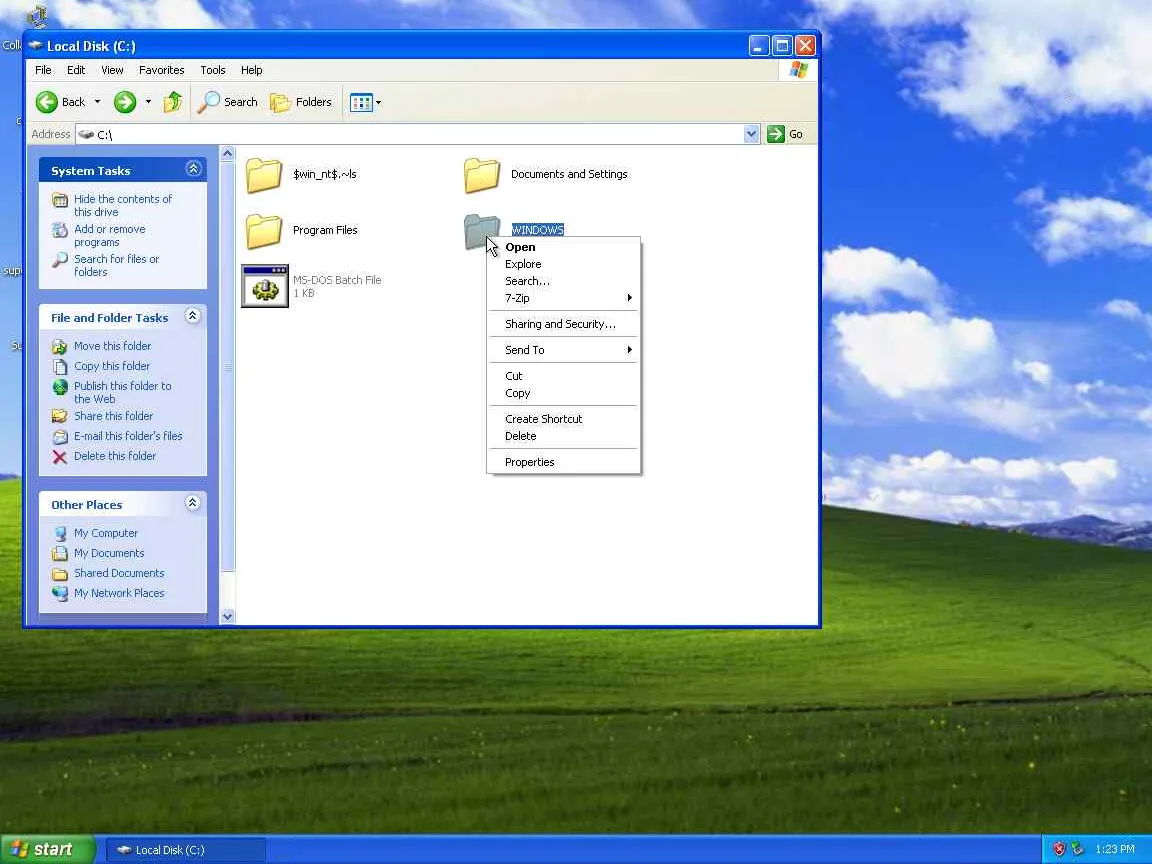The height and width of the screenshot is (864, 1152).
Task: Toggle the Folders pane toolbar button
Action: (x=301, y=102)
